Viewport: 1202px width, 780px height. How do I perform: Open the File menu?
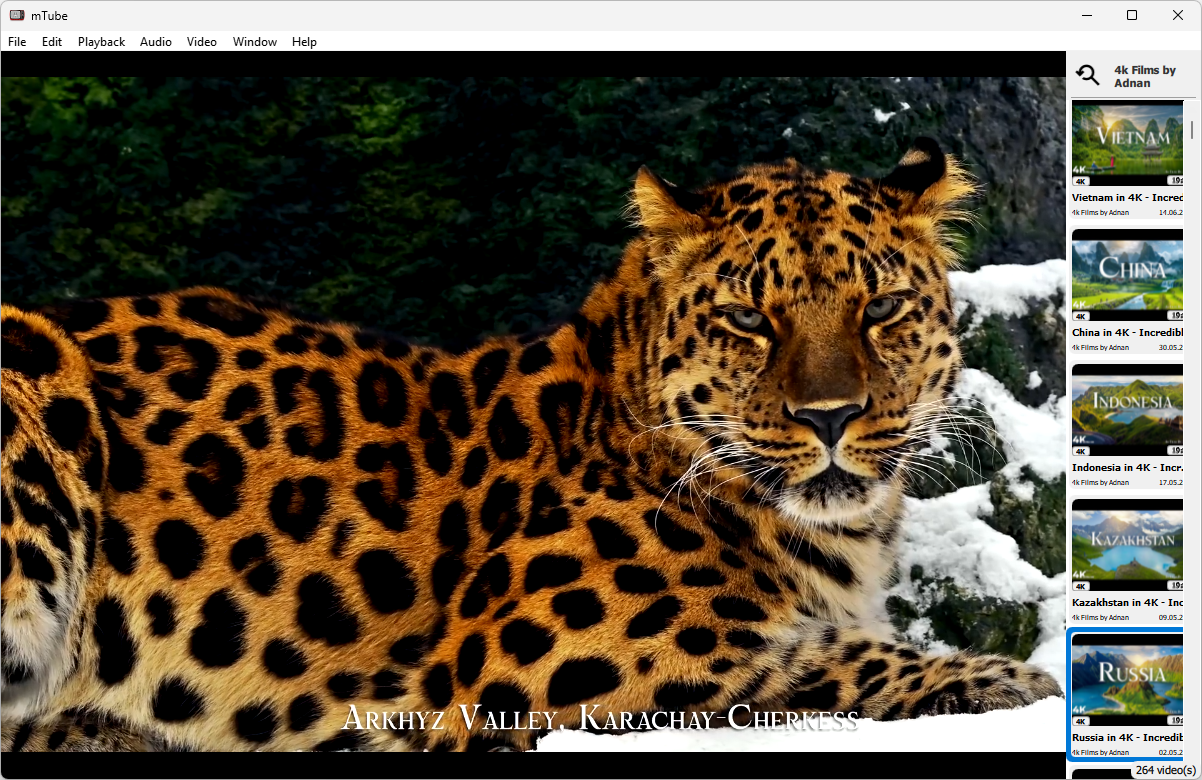(x=17, y=42)
